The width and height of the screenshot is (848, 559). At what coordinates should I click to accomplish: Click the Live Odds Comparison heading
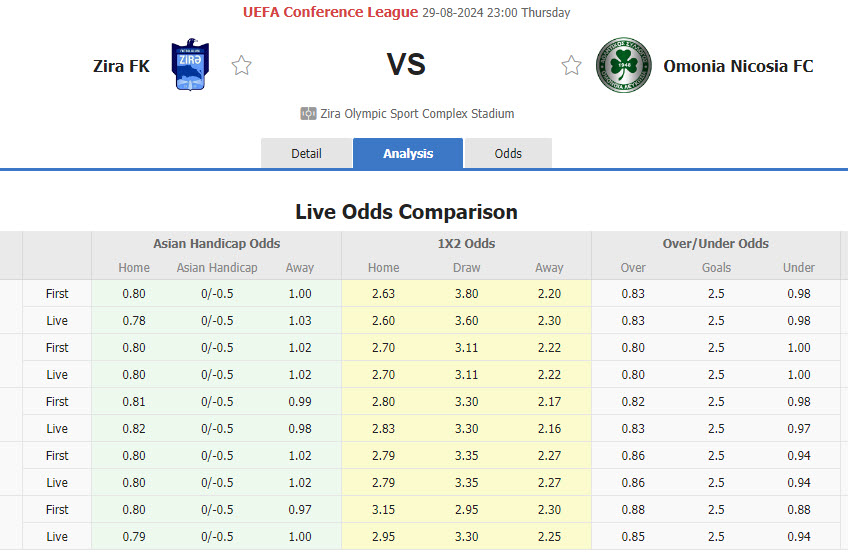pyautogui.click(x=407, y=211)
